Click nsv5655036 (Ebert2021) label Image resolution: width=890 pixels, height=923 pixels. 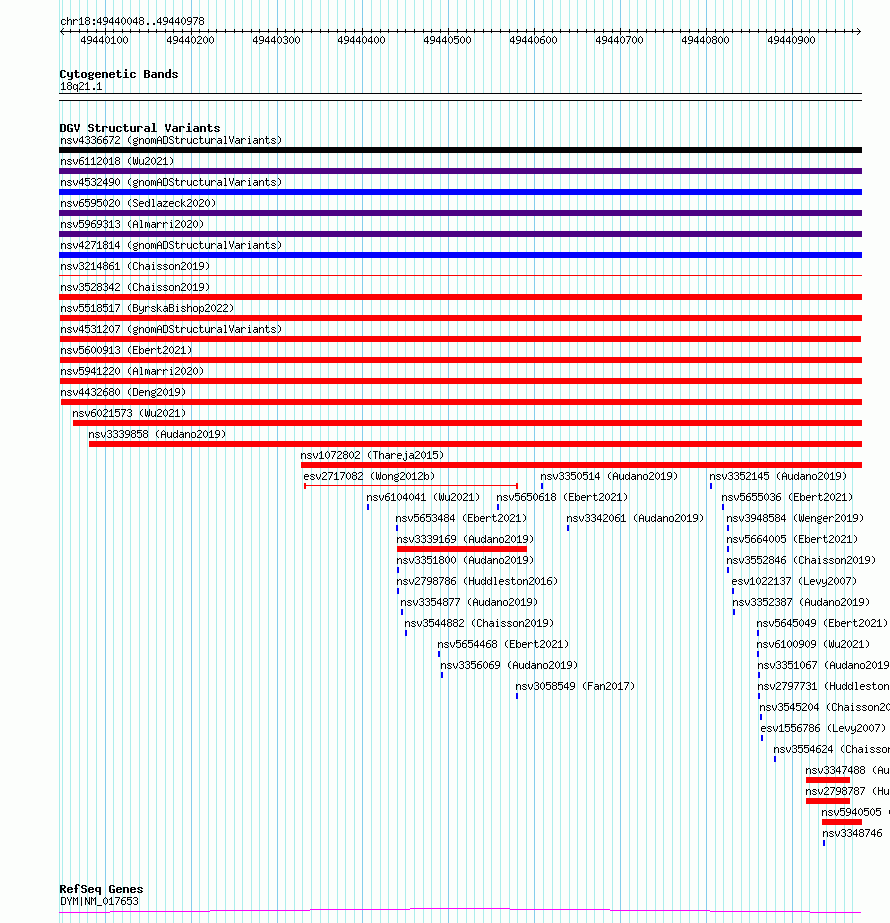[x=787, y=497]
